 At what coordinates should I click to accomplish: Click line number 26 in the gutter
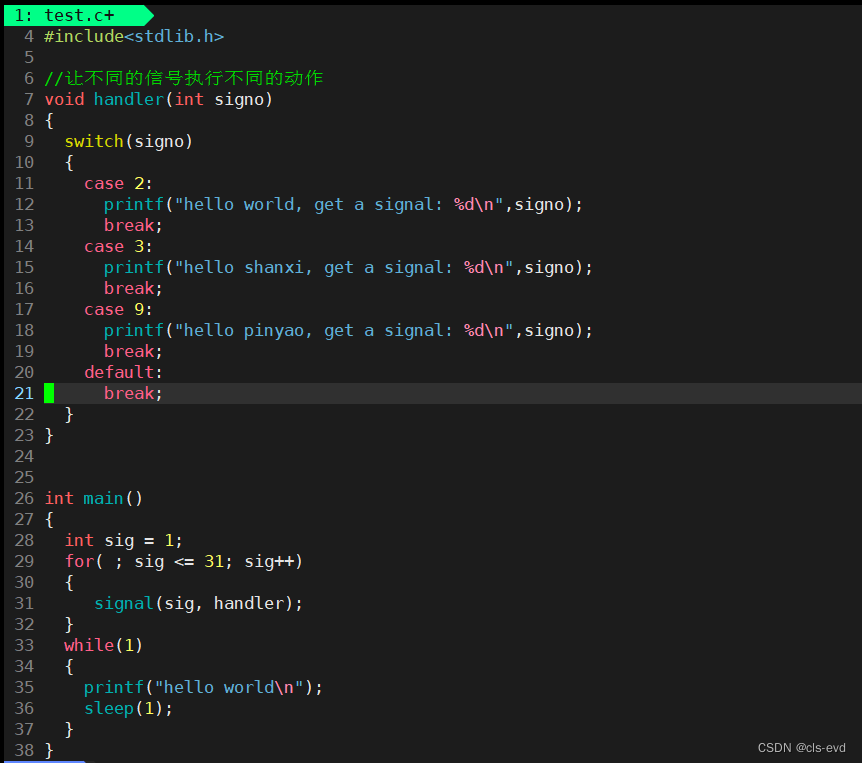[24, 499]
